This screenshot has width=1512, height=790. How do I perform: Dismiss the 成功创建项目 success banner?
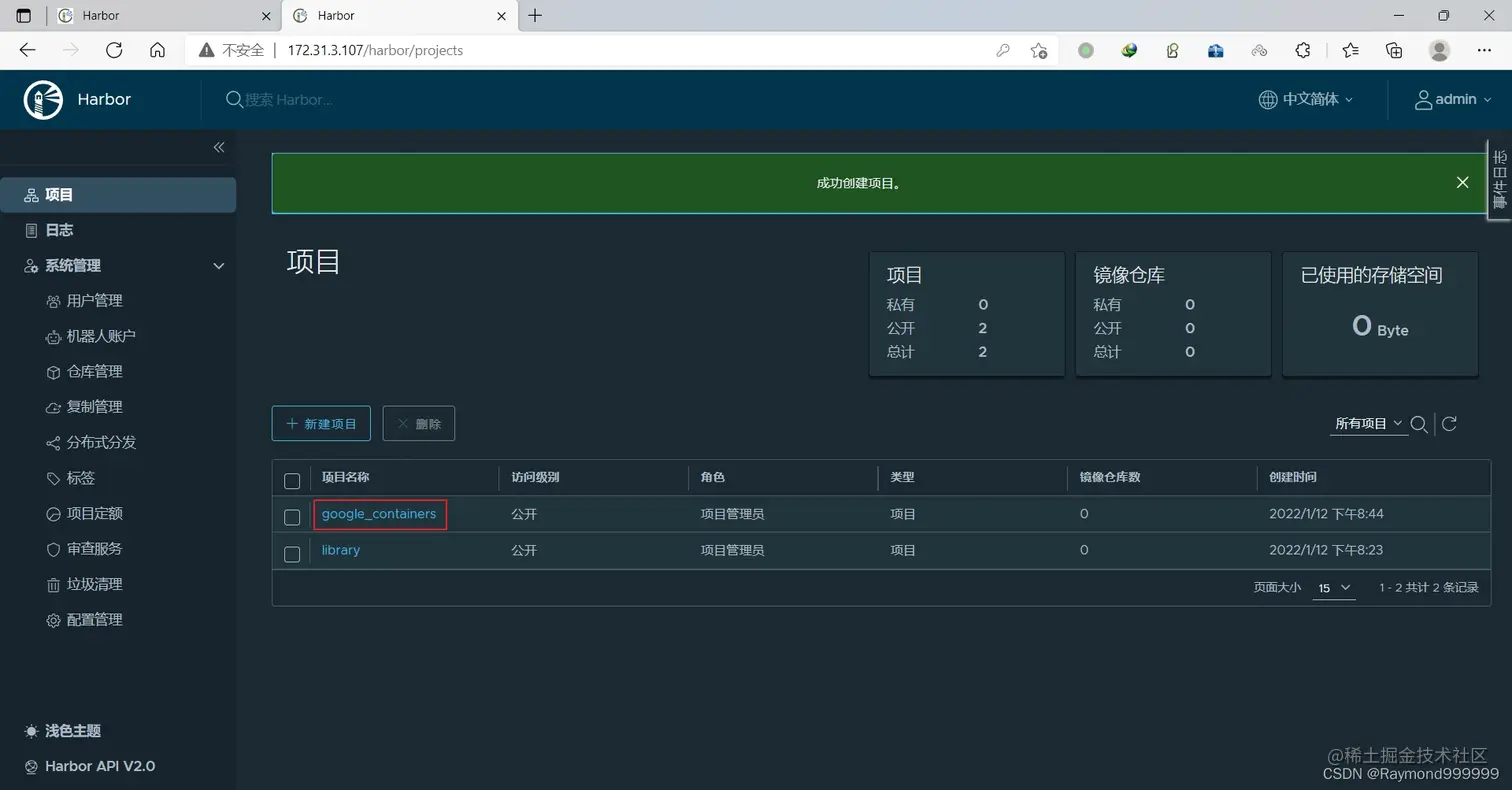click(1462, 183)
